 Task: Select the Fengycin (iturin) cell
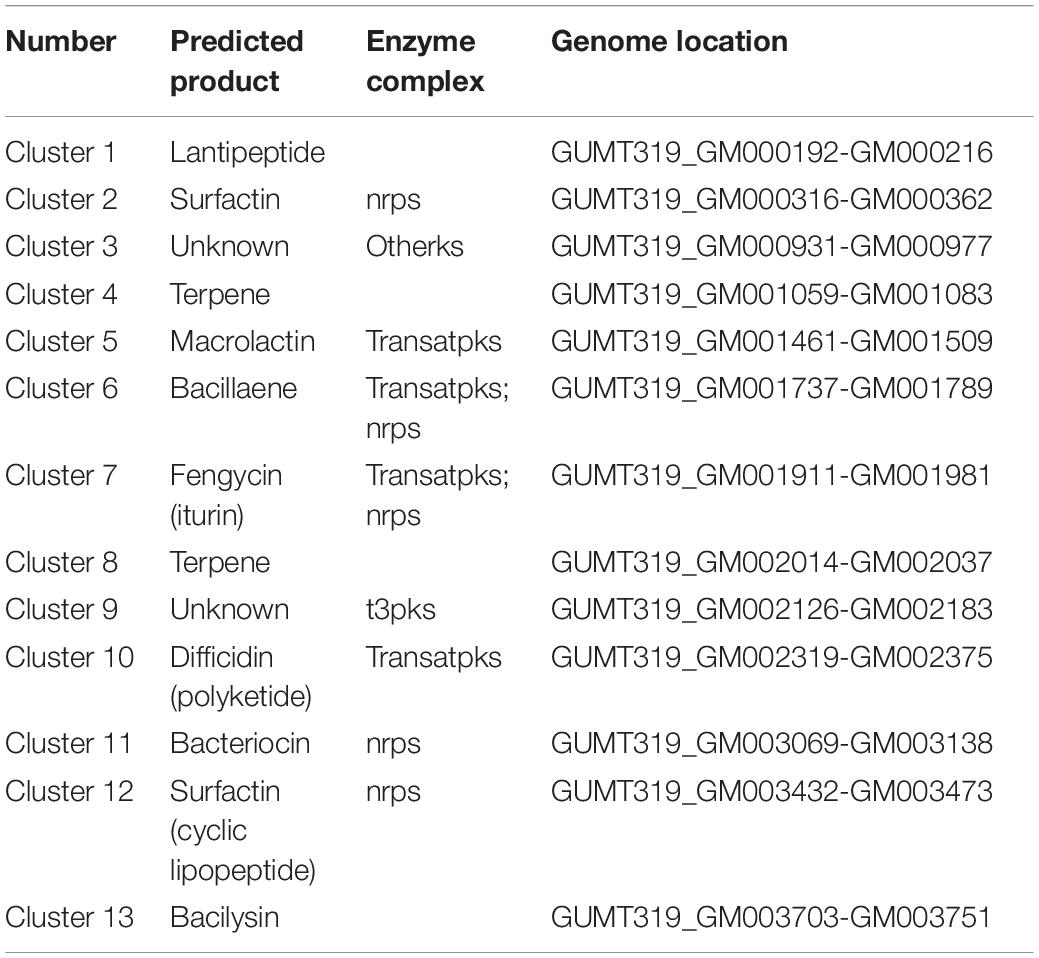226,495
